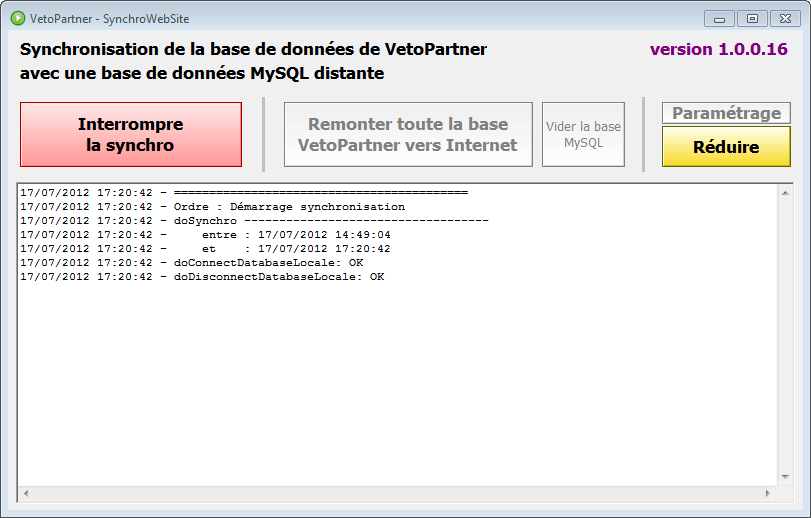Maximize the SynchroWebSite window

[x=752, y=18]
